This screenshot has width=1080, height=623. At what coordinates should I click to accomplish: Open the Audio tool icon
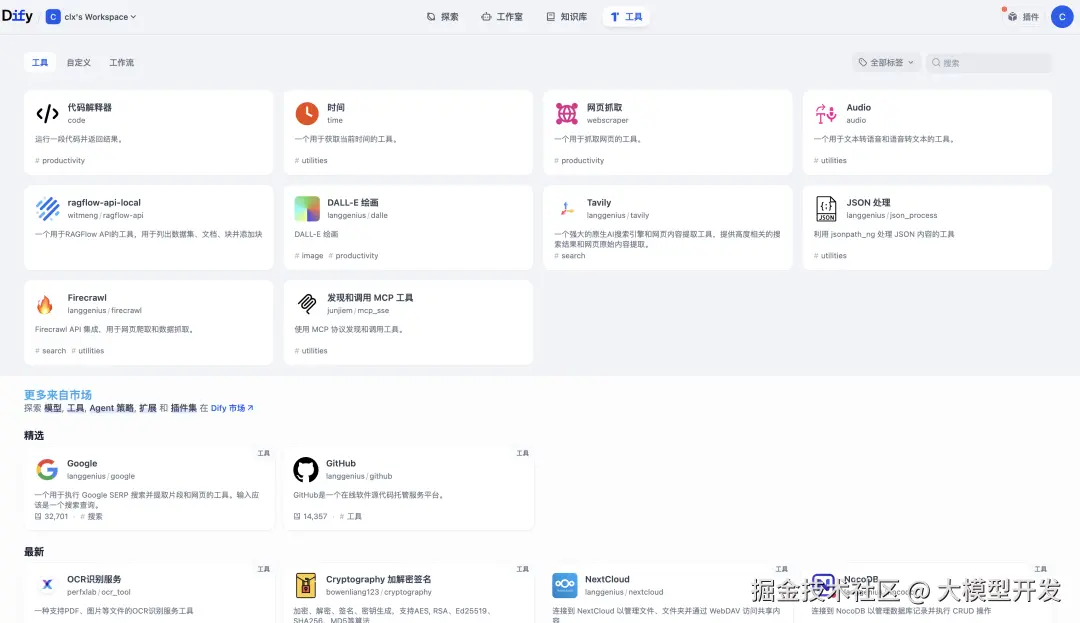(824, 112)
